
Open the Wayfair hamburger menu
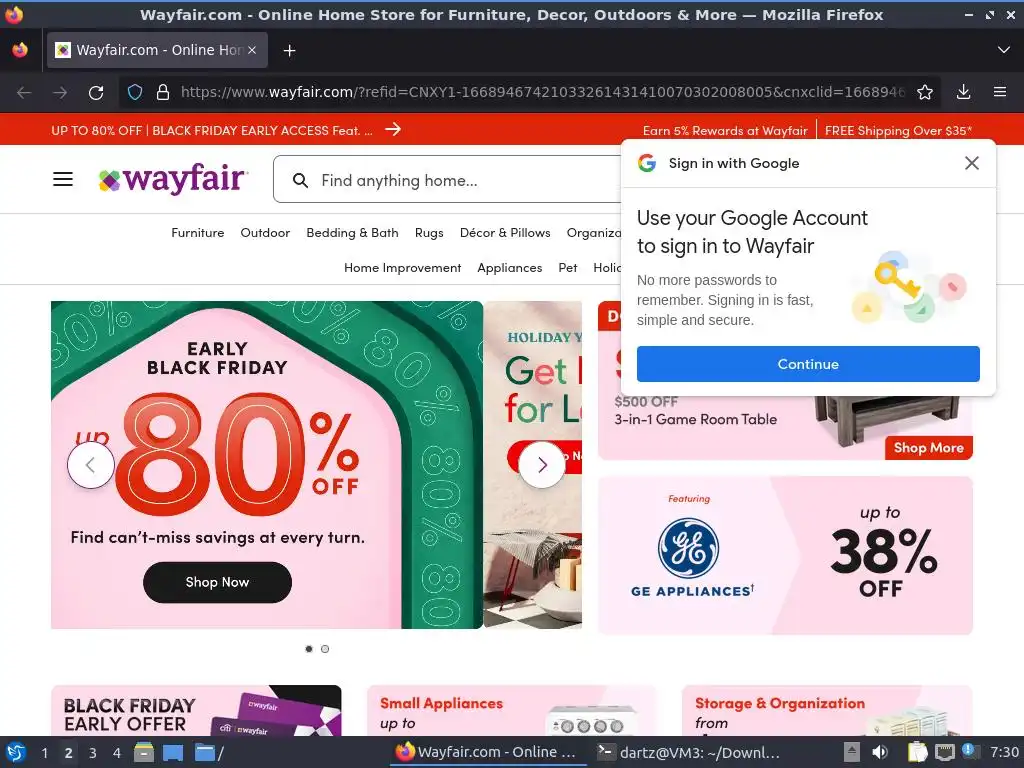63,179
